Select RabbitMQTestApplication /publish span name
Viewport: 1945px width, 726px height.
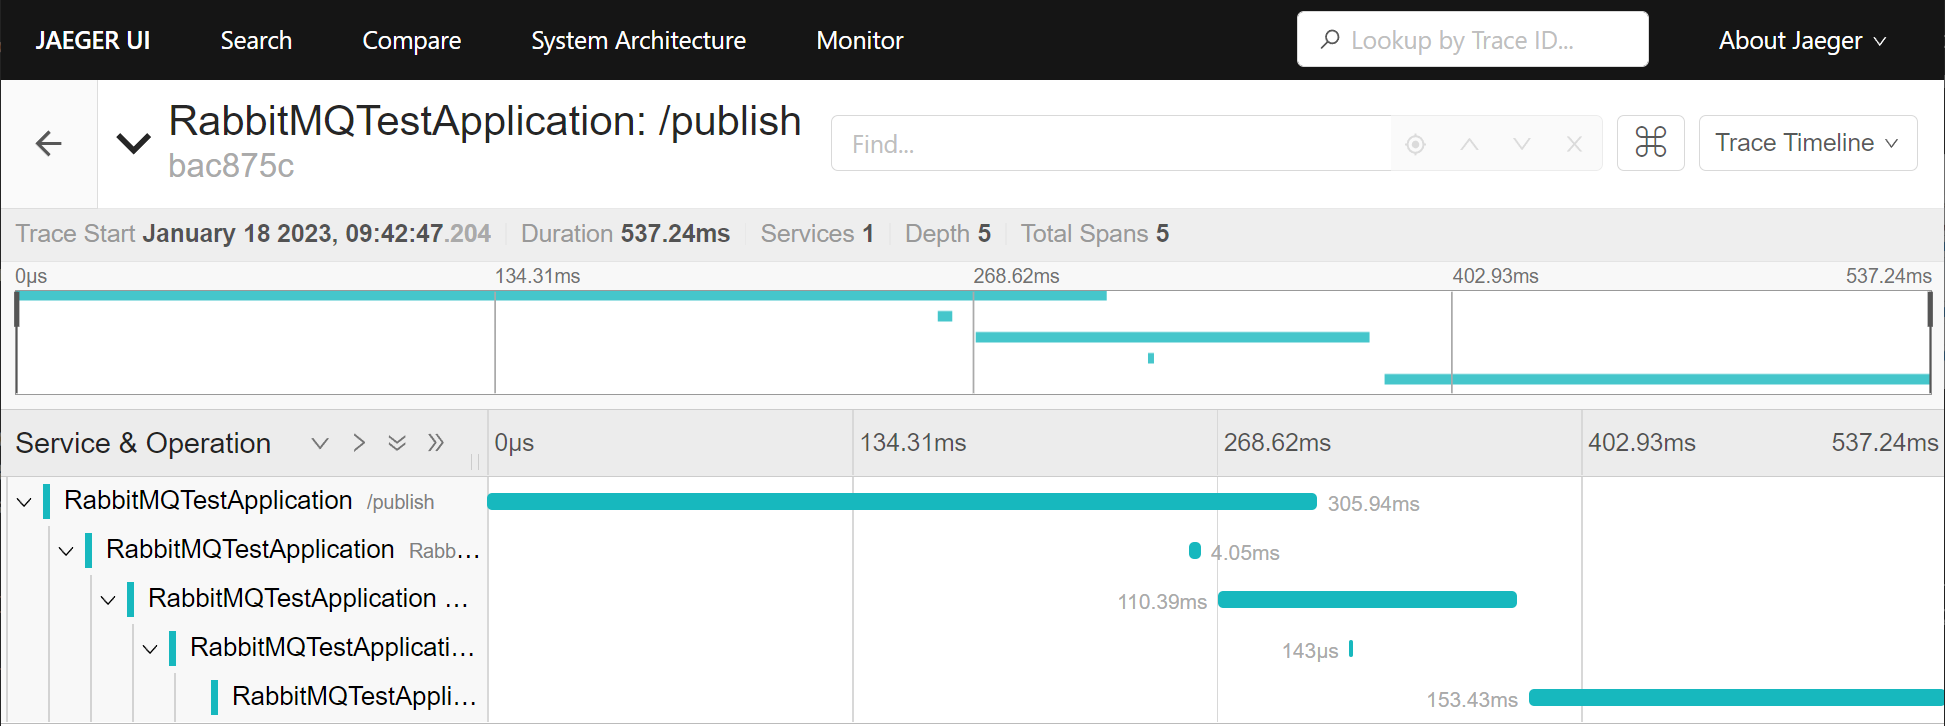coord(249,501)
